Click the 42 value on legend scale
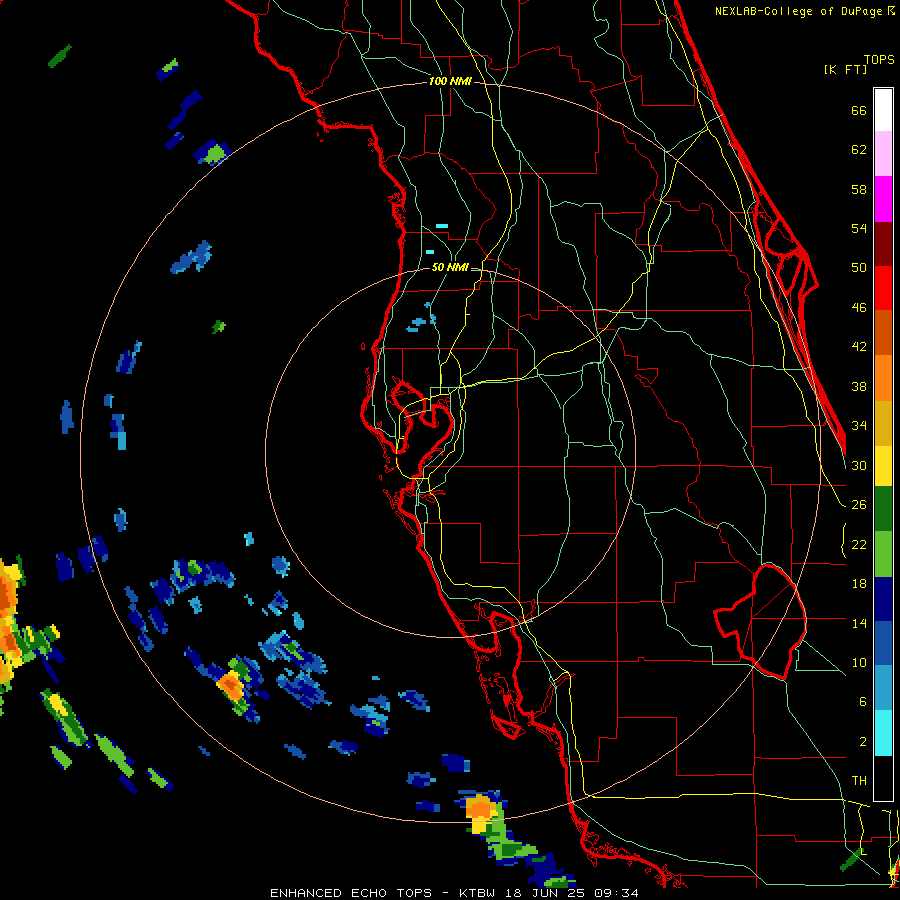Viewport: 900px width, 900px height. 859,346
